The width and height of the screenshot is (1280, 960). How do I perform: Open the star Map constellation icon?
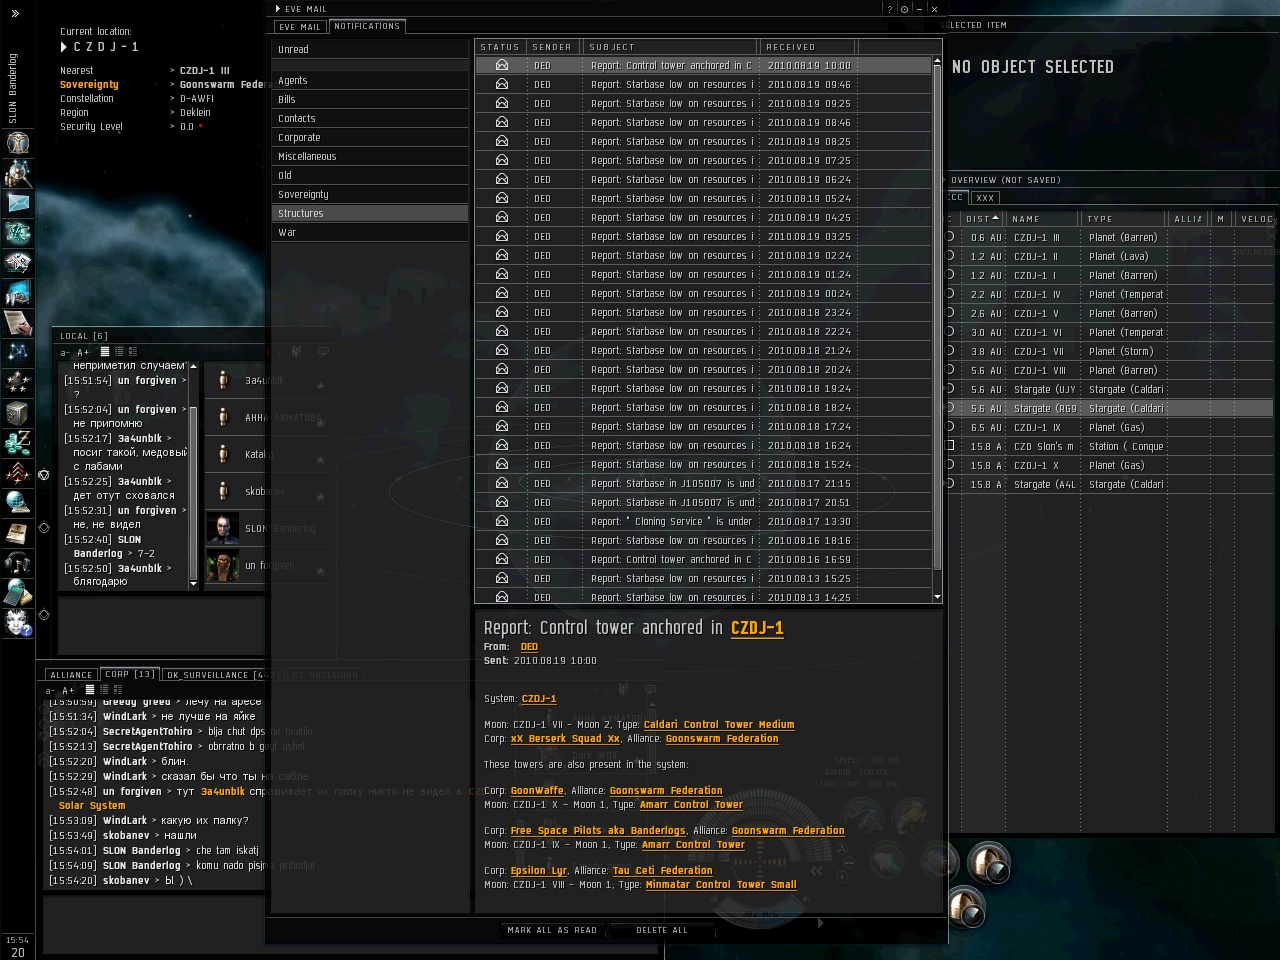(18, 353)
